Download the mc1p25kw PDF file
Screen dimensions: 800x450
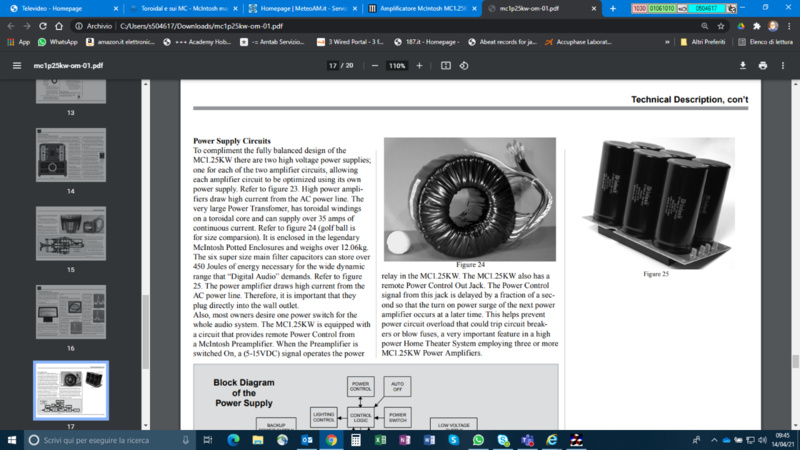(x=743, y=65)
